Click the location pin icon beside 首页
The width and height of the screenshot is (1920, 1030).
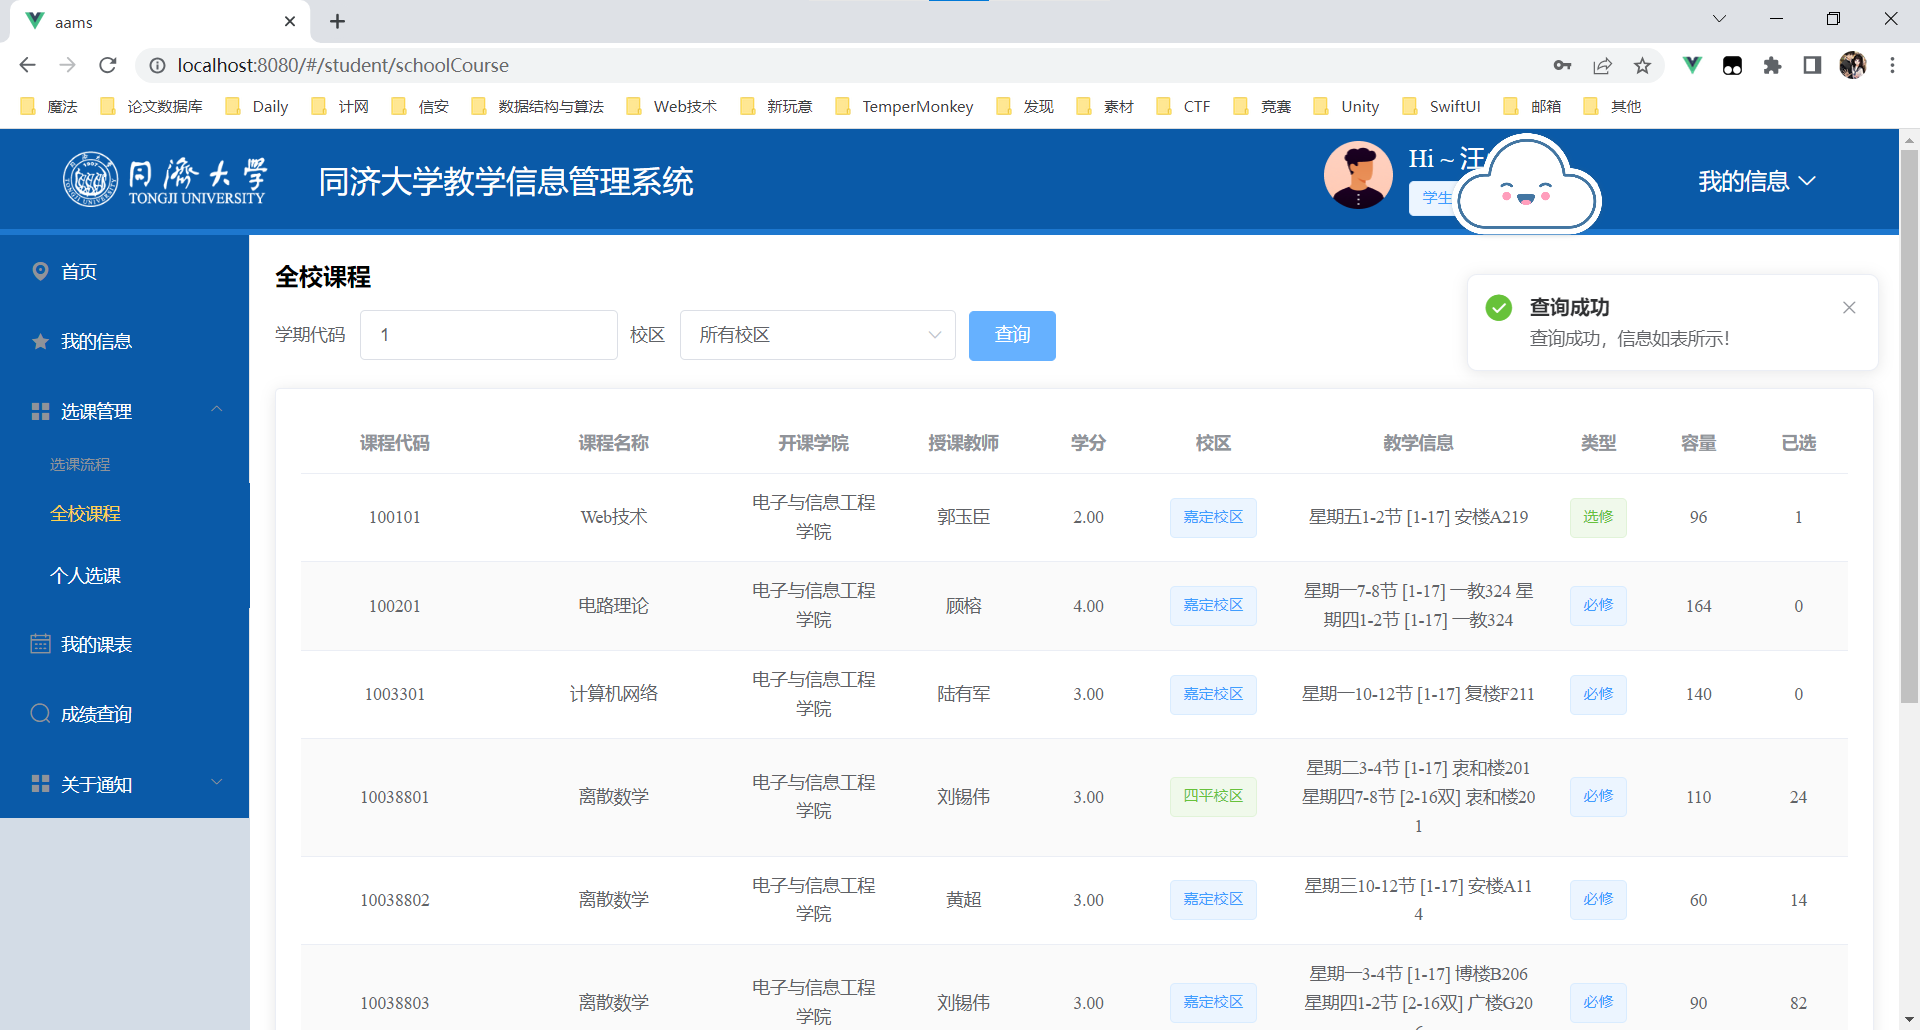(40, 271)
